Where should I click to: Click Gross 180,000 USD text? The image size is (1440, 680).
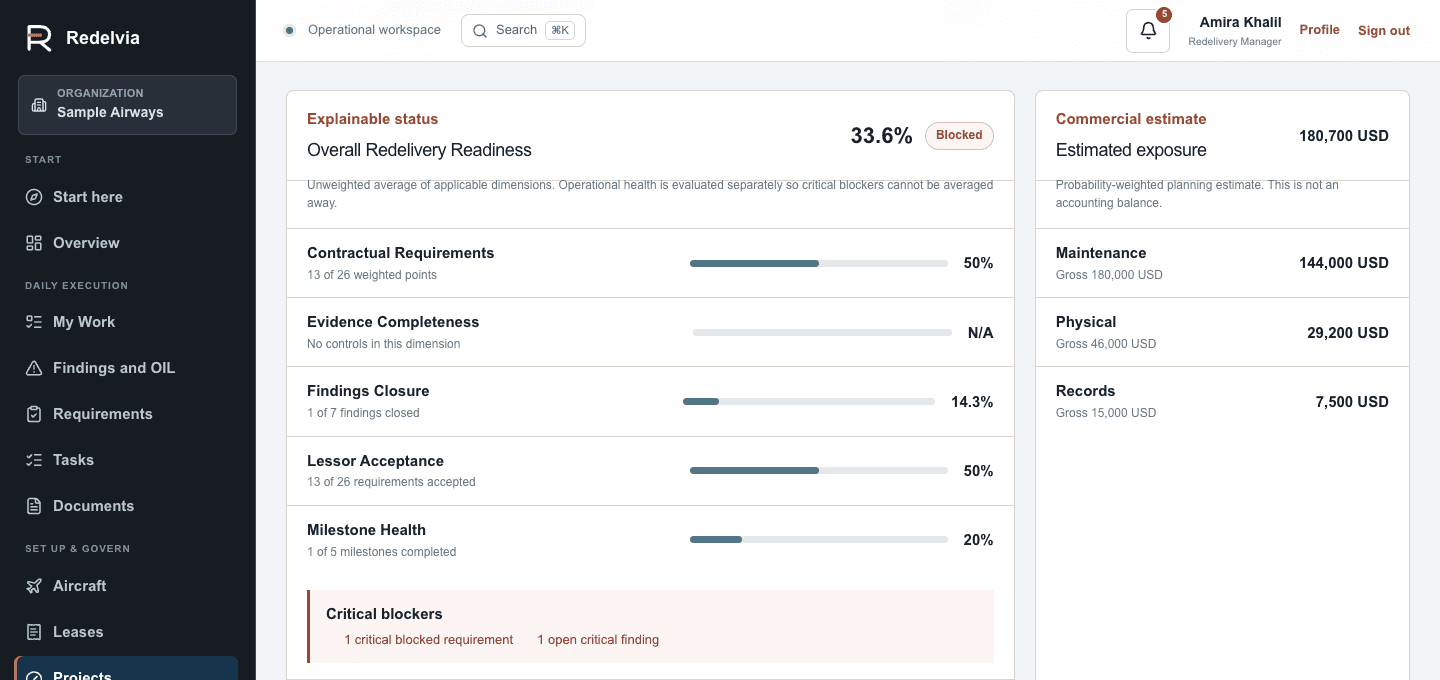[1109, 275]
